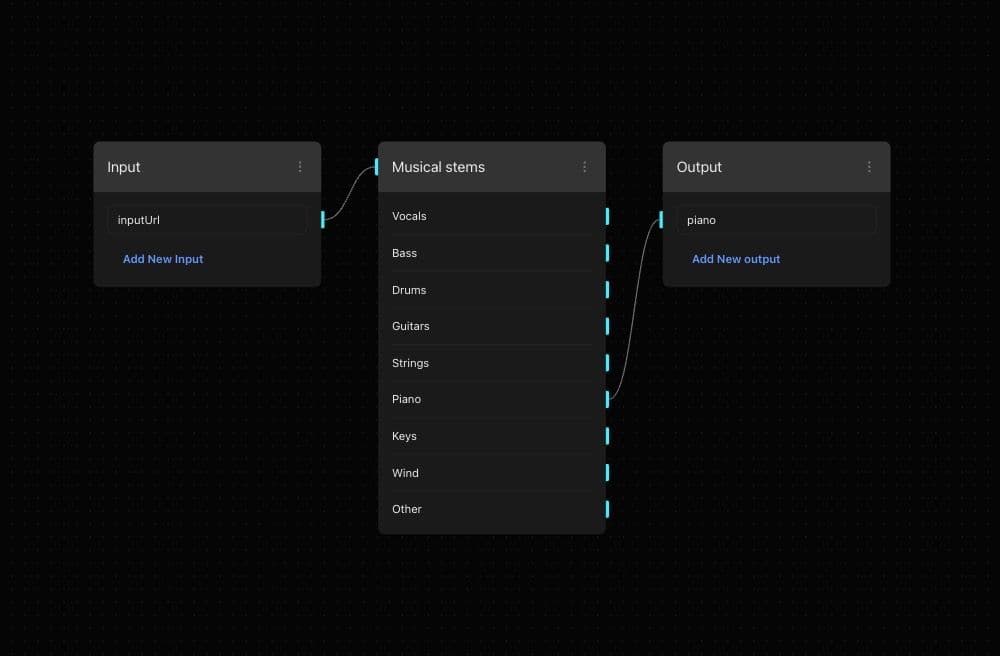
Task: Click the Guitars output port connector
Action: (x=607, y=326)
